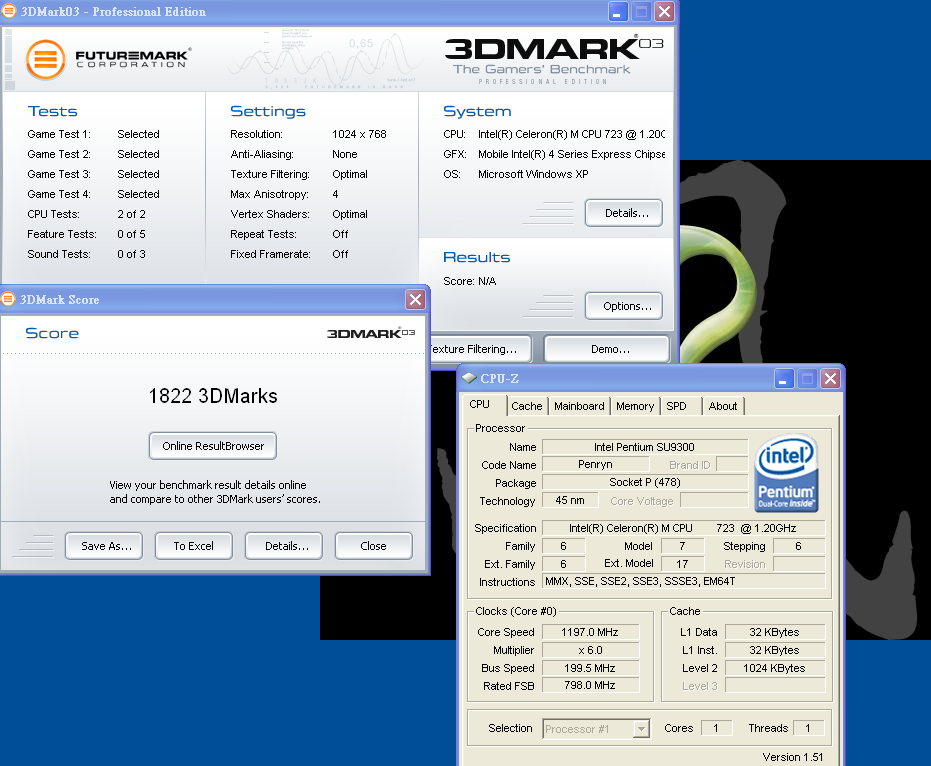Open System Details in 3DMark03
This screenshot has height=766, width=931.
pos(624,213)
